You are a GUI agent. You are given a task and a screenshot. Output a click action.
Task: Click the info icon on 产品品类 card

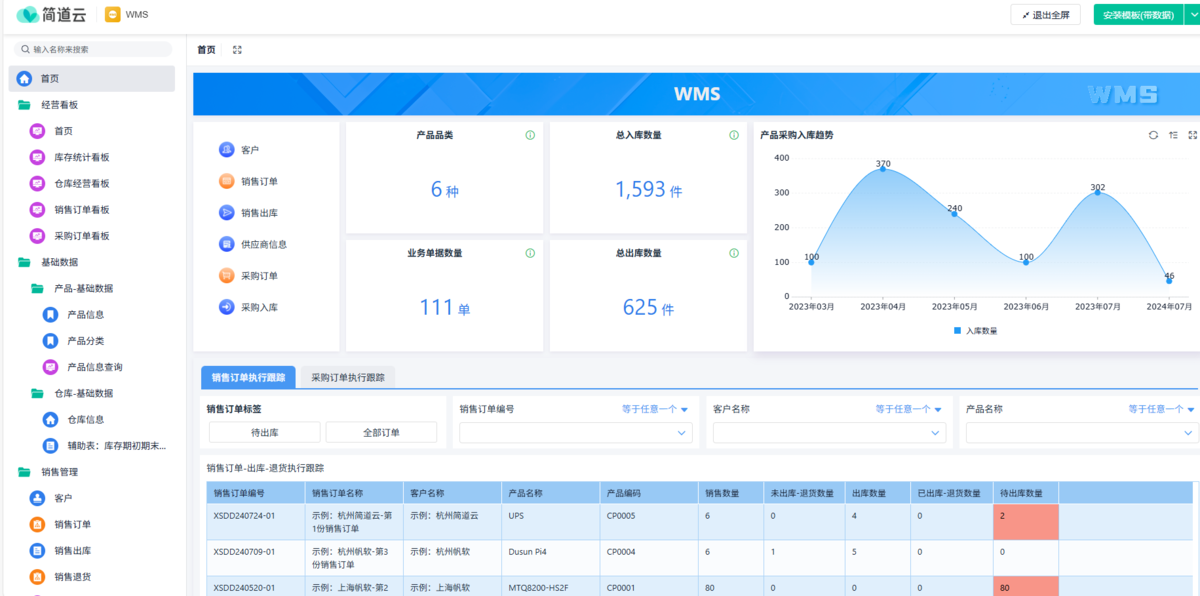tap(530, 135)
